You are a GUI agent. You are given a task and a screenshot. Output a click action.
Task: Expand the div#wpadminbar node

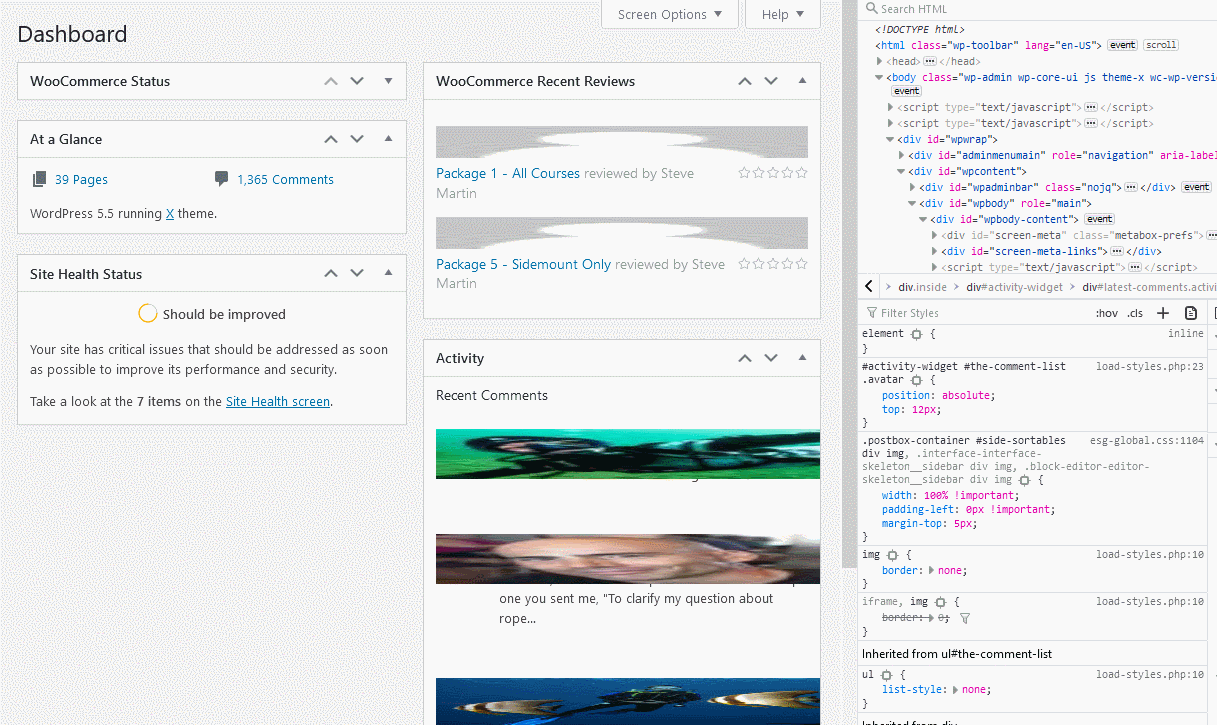913,187
